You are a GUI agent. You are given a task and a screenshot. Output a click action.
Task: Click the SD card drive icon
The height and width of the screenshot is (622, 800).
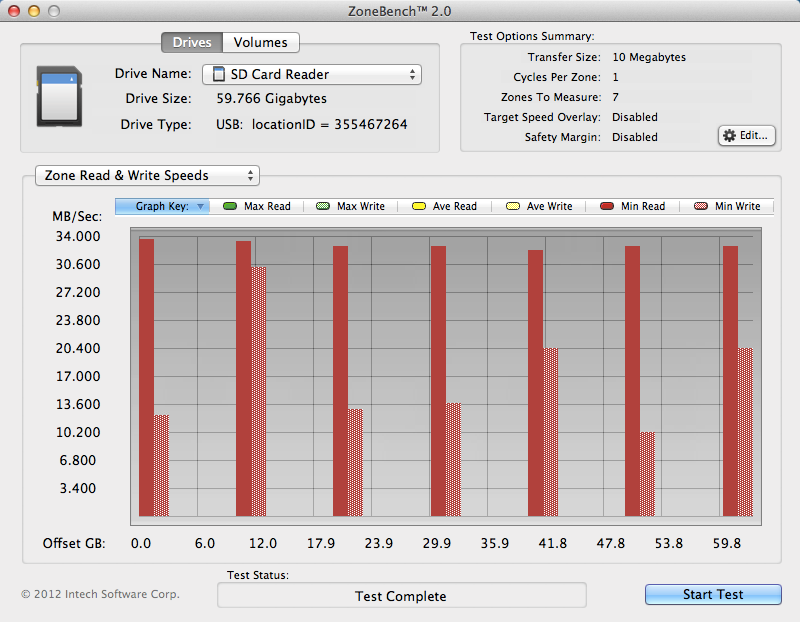(x=59, y=96)
